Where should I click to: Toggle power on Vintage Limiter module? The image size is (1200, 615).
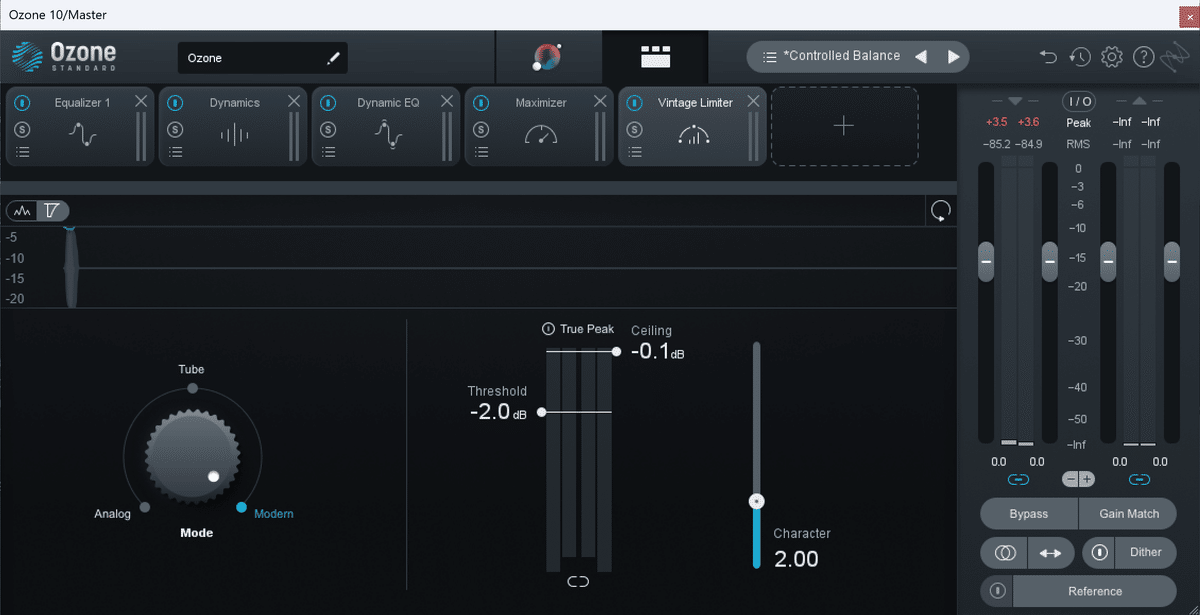tap(634, 102)
